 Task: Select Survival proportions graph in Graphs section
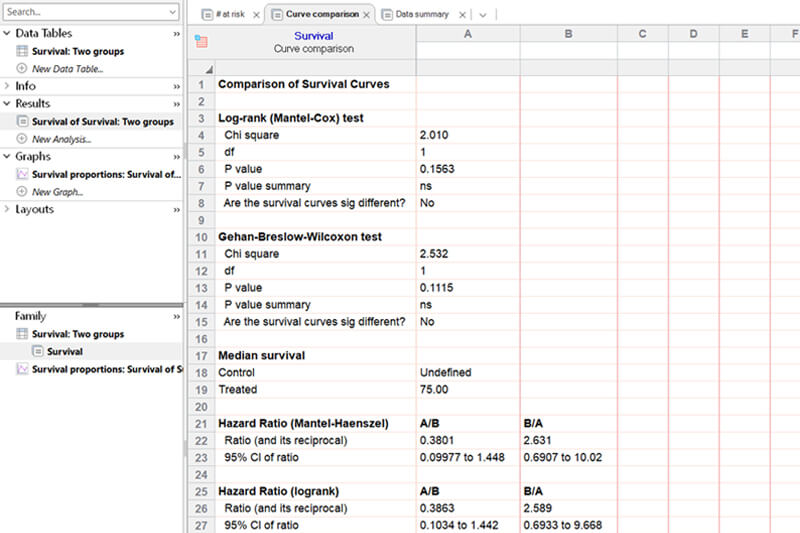(105, 174)
